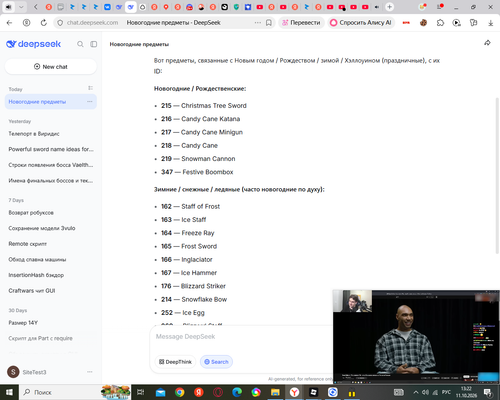Open a new browser tab with plus
This screenshot has height=400, width=500.
[389, 7]
